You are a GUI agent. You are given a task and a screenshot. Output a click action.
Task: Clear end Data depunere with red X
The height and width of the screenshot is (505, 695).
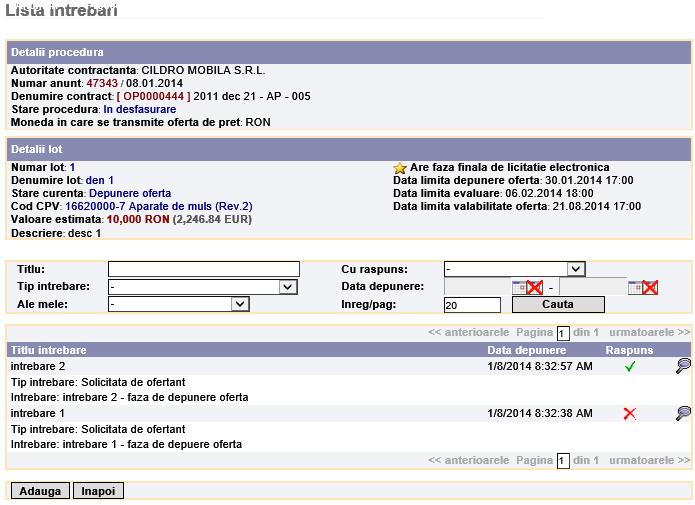(650, 287)
